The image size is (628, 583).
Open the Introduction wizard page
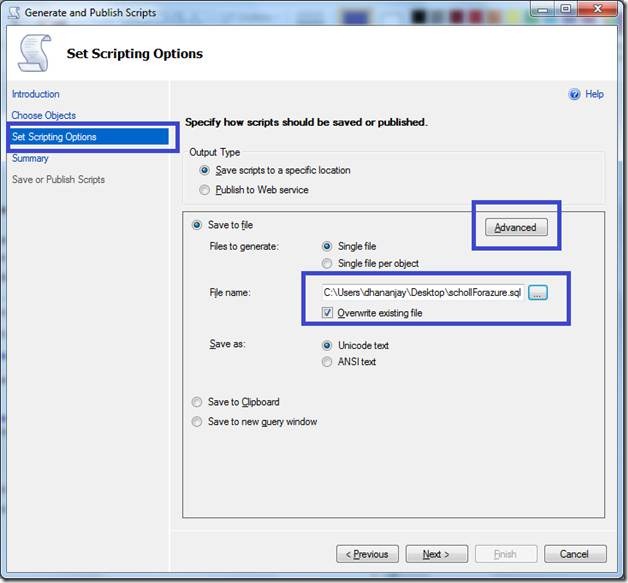pyautogui.click(x=35, y=94)
